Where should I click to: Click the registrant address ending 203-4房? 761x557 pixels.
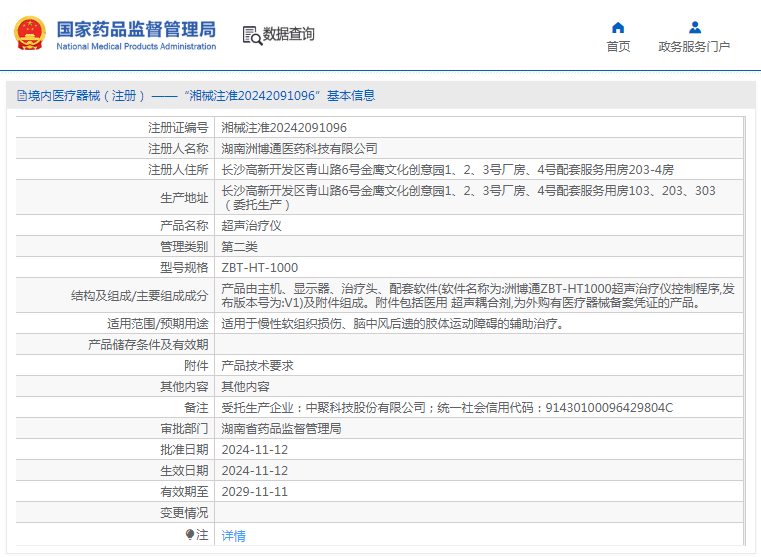447,170
